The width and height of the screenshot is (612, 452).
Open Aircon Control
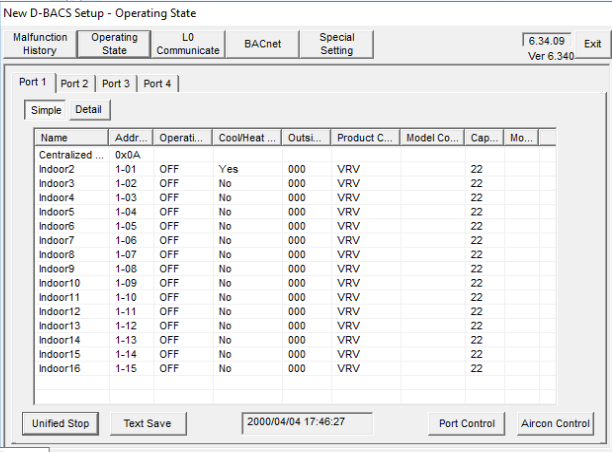[556, 423]
